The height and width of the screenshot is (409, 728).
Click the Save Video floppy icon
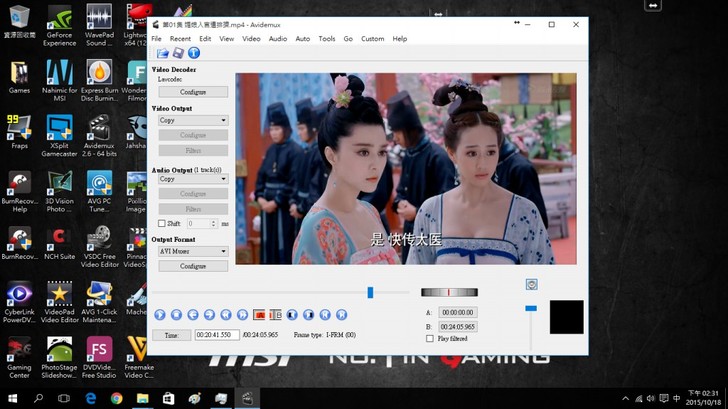[178, 53]
